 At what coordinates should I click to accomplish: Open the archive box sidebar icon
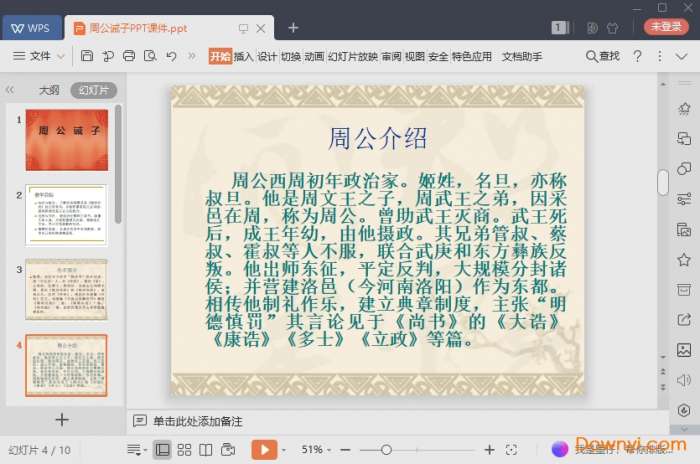click(684, 289)
